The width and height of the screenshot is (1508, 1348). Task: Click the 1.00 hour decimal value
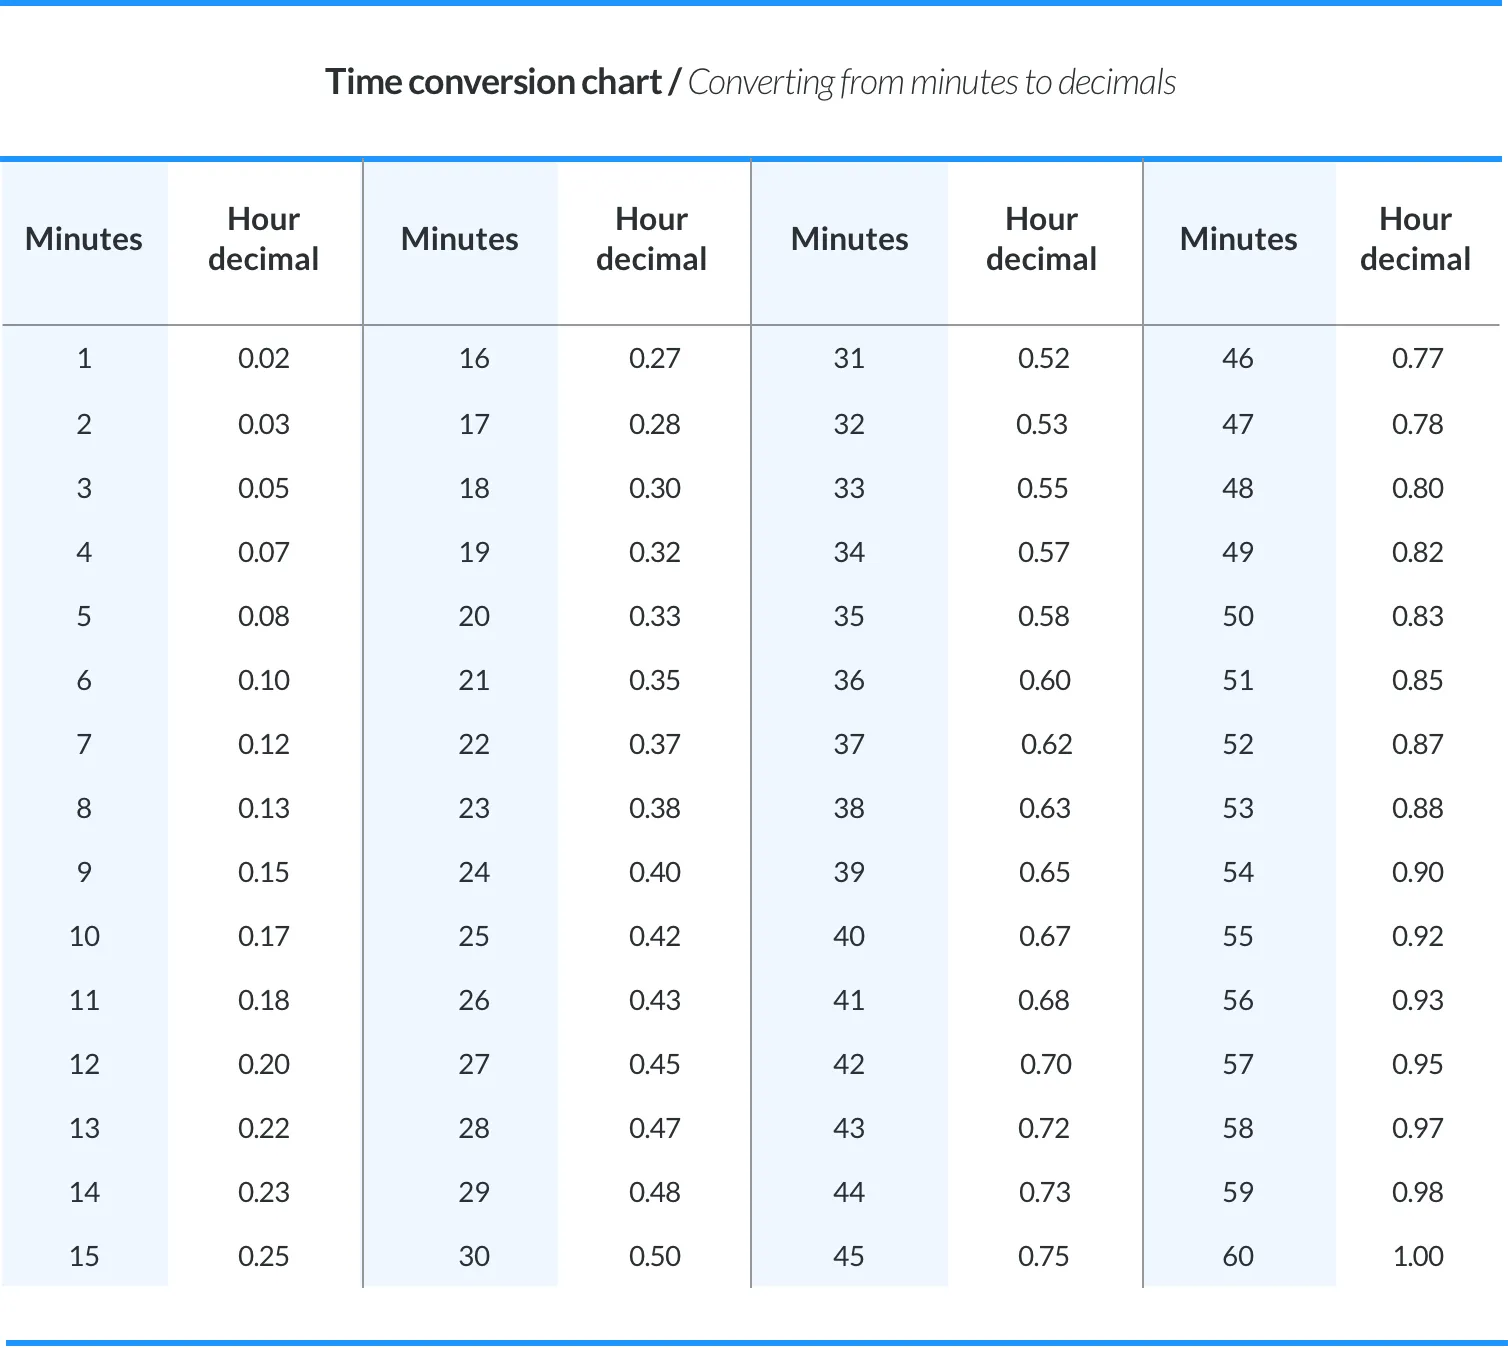point(1418,1256)
